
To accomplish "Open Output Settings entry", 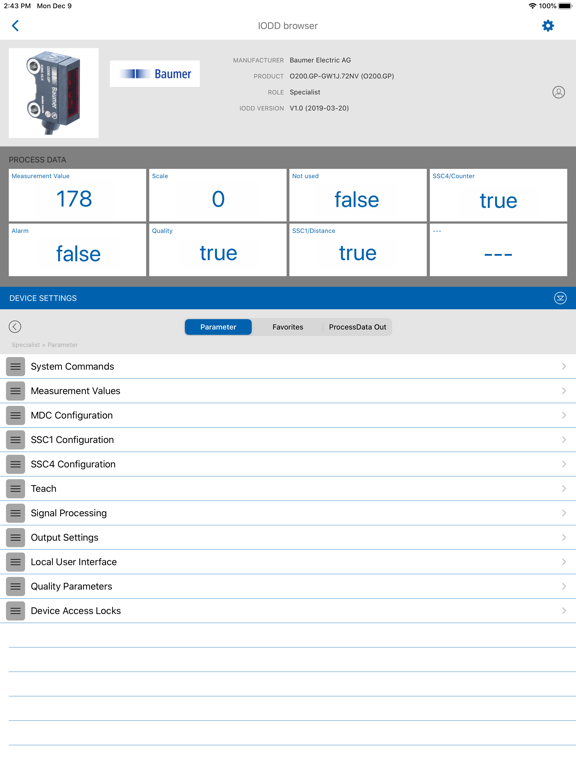I will [x=288, y=538].
